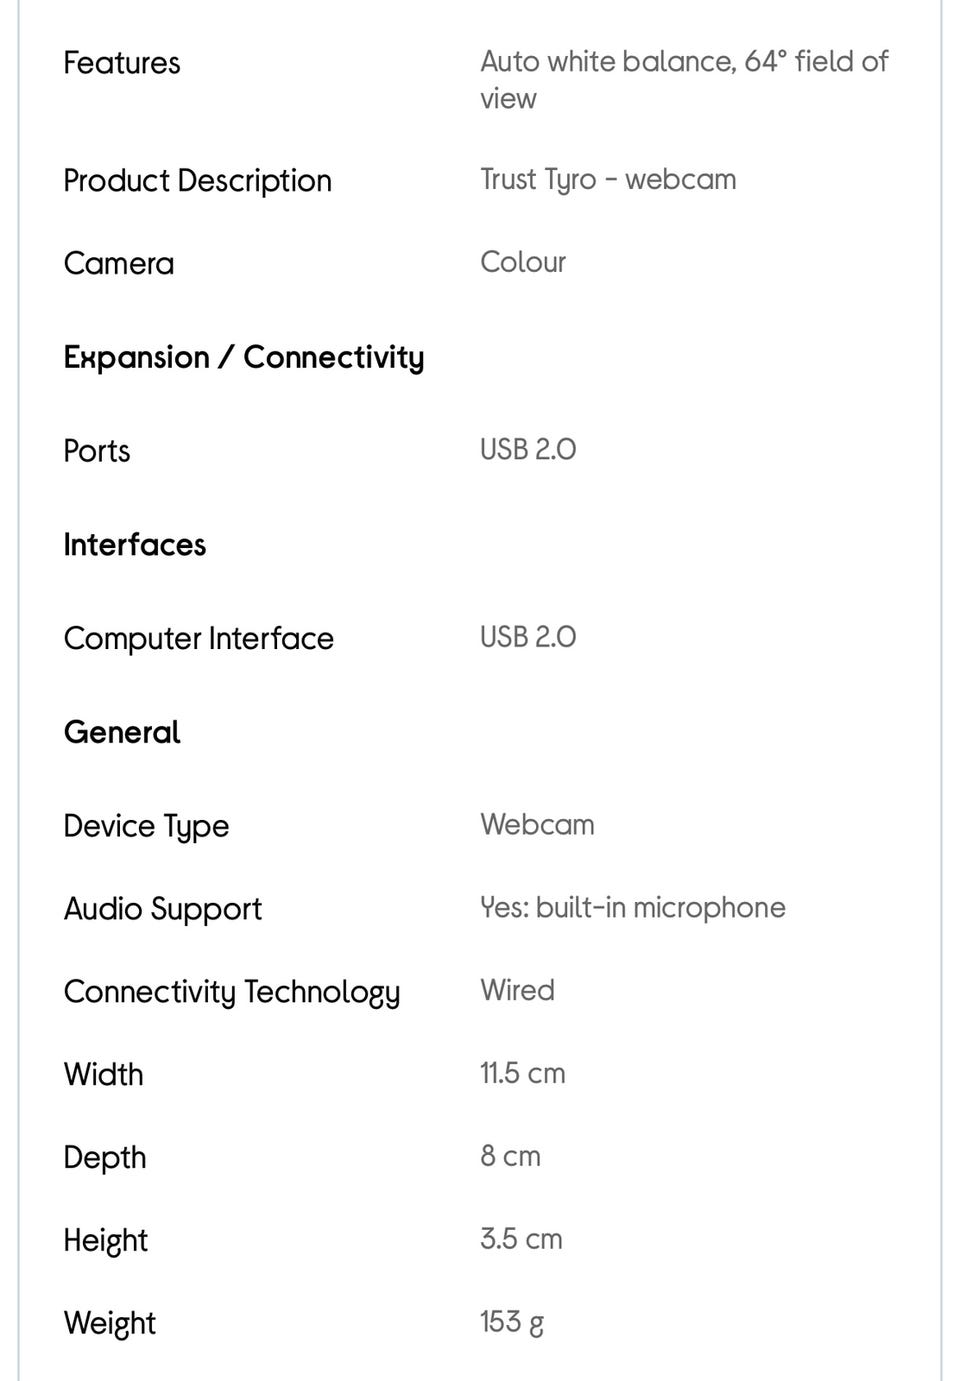Click the 153 g weight value
This screenshot has width=960, height=1381.
click(x=511, y=1322)
